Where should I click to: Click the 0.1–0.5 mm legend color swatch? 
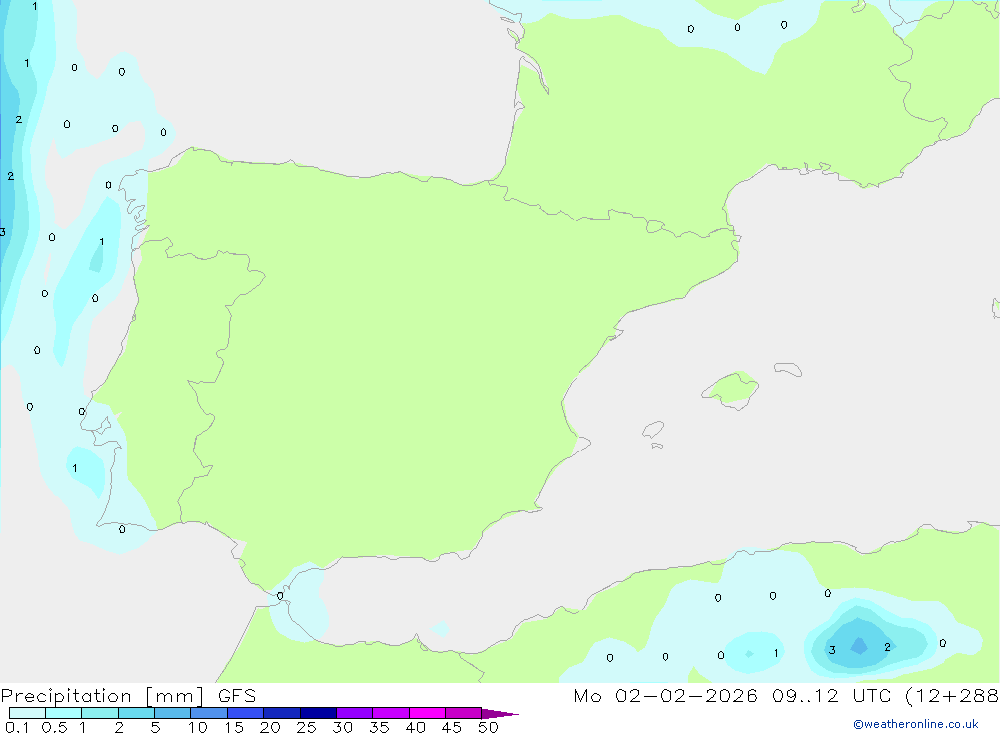[x=27, y=713]
